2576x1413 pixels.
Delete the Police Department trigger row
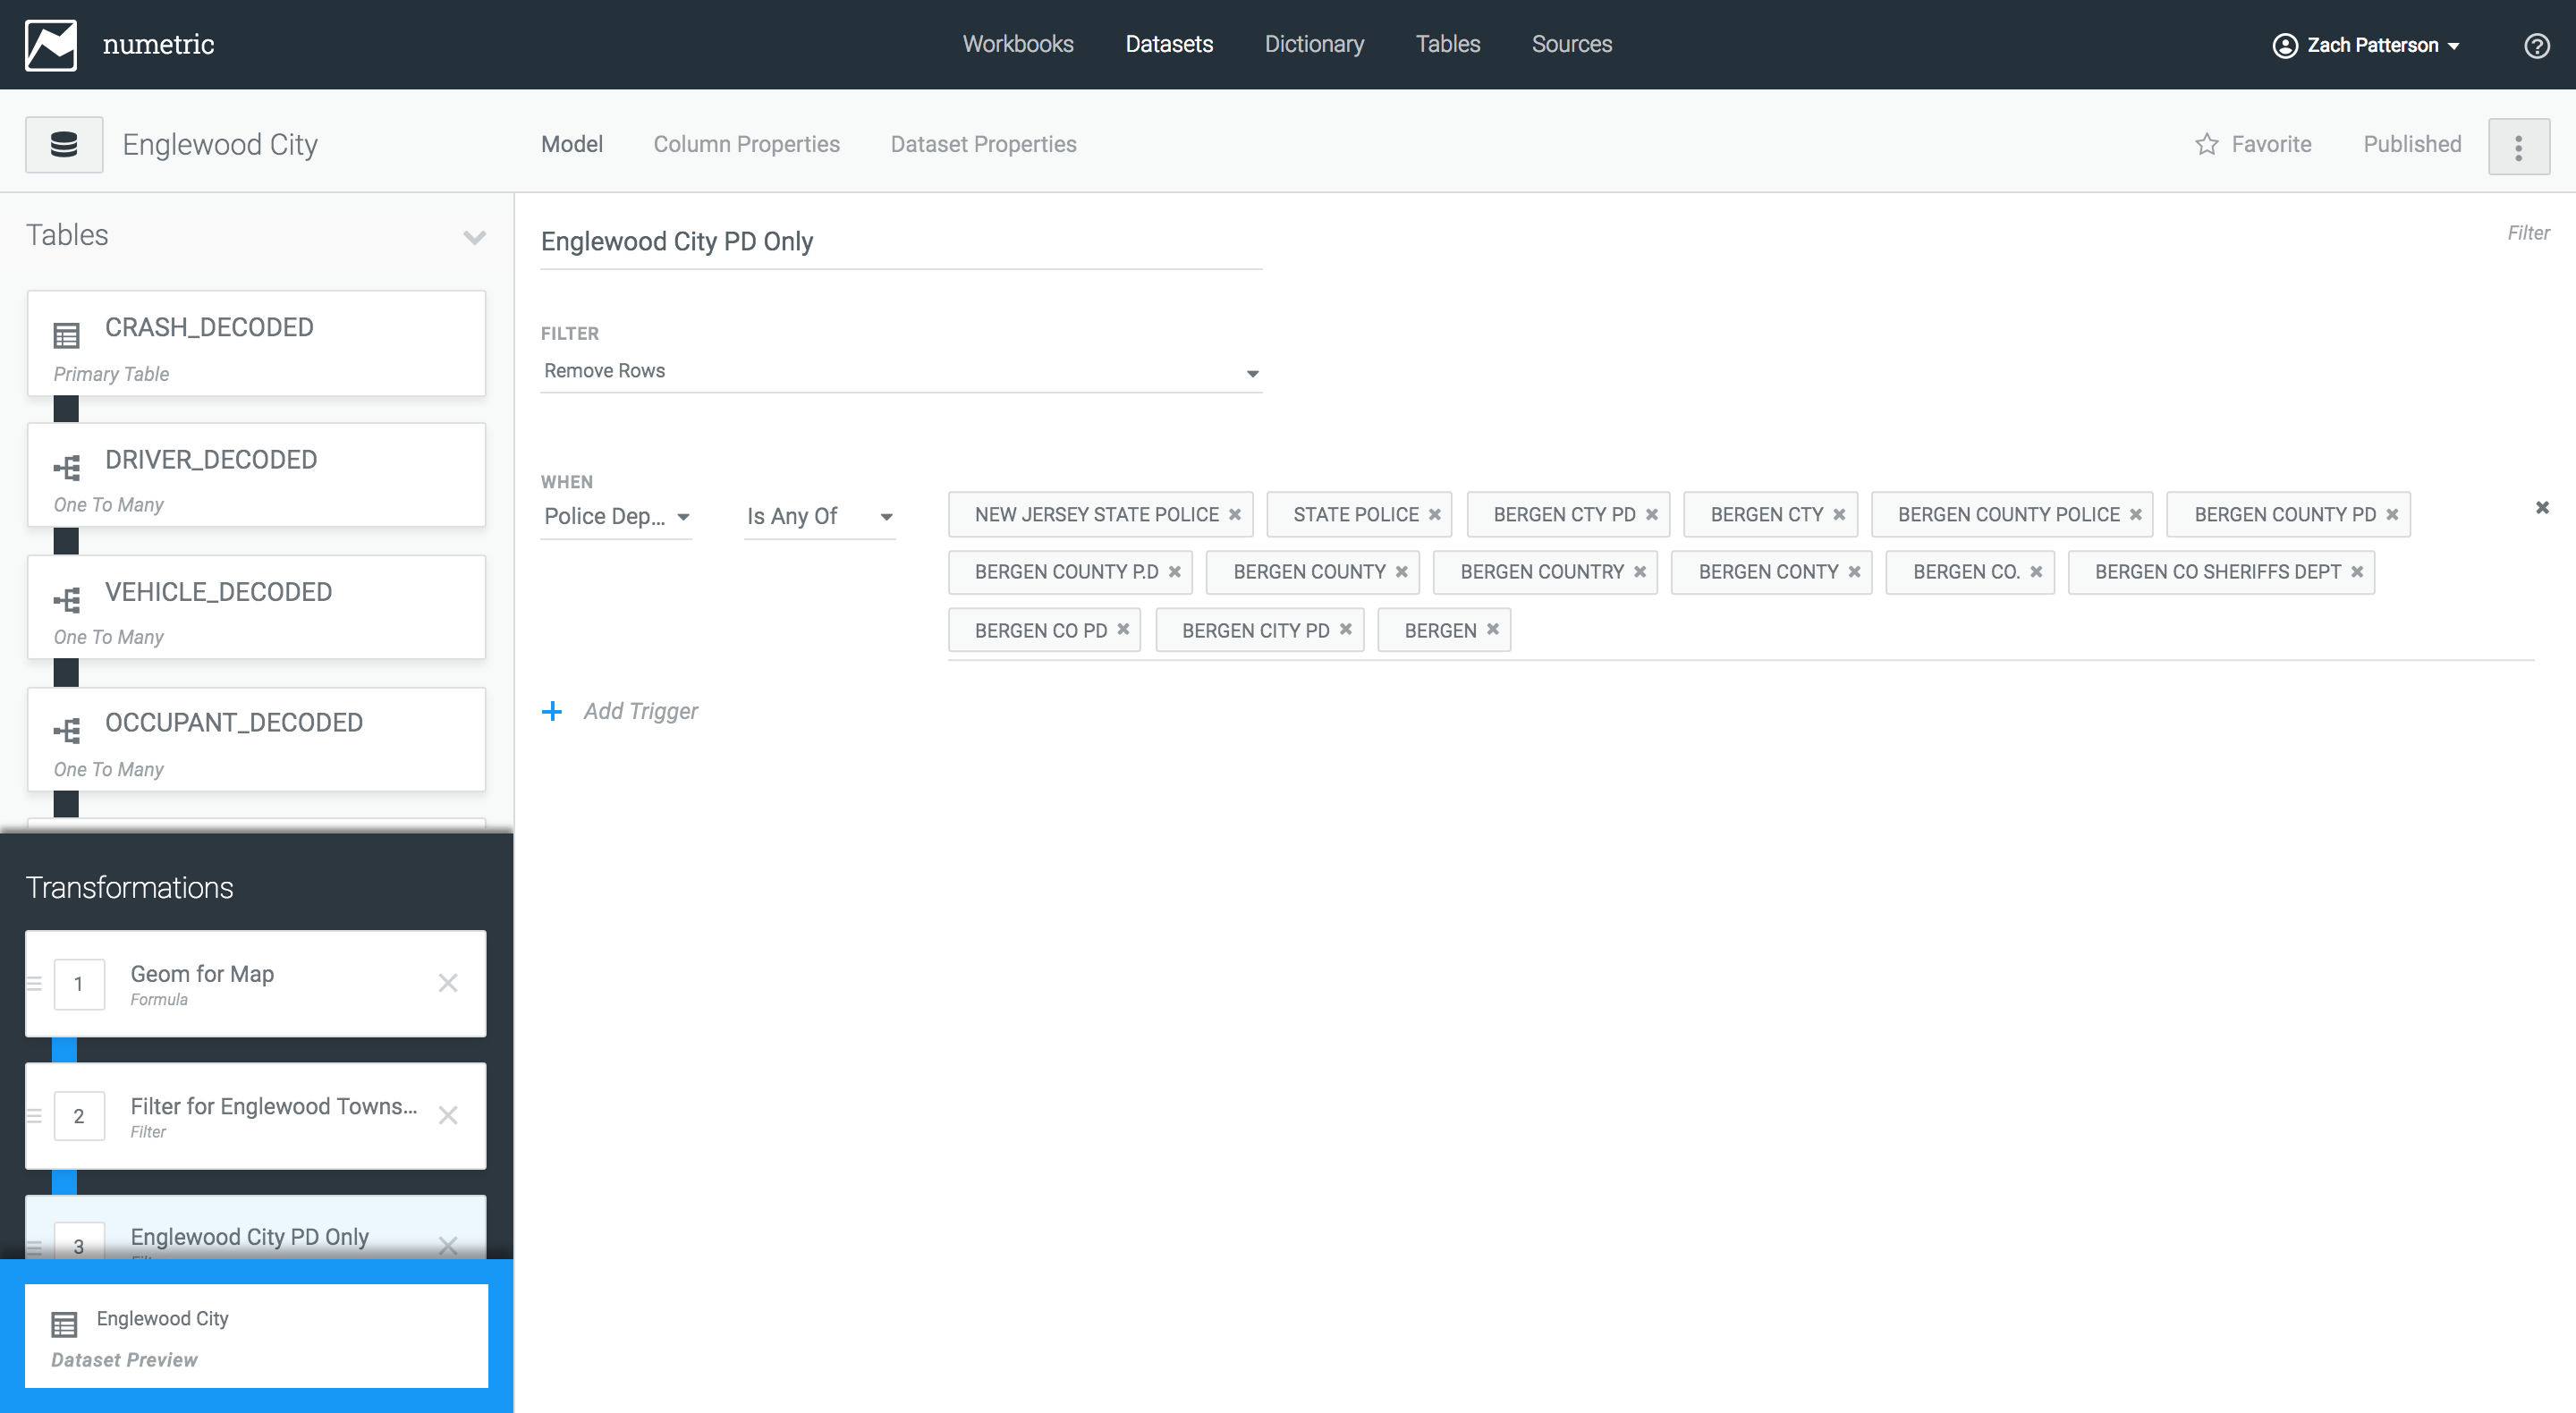(x=2542, y=508)
